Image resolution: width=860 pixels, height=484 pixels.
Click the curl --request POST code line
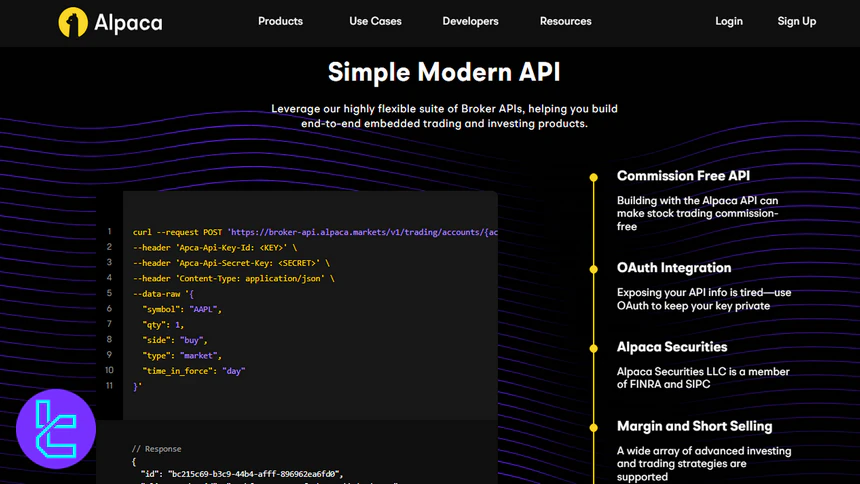pos(315,232)
